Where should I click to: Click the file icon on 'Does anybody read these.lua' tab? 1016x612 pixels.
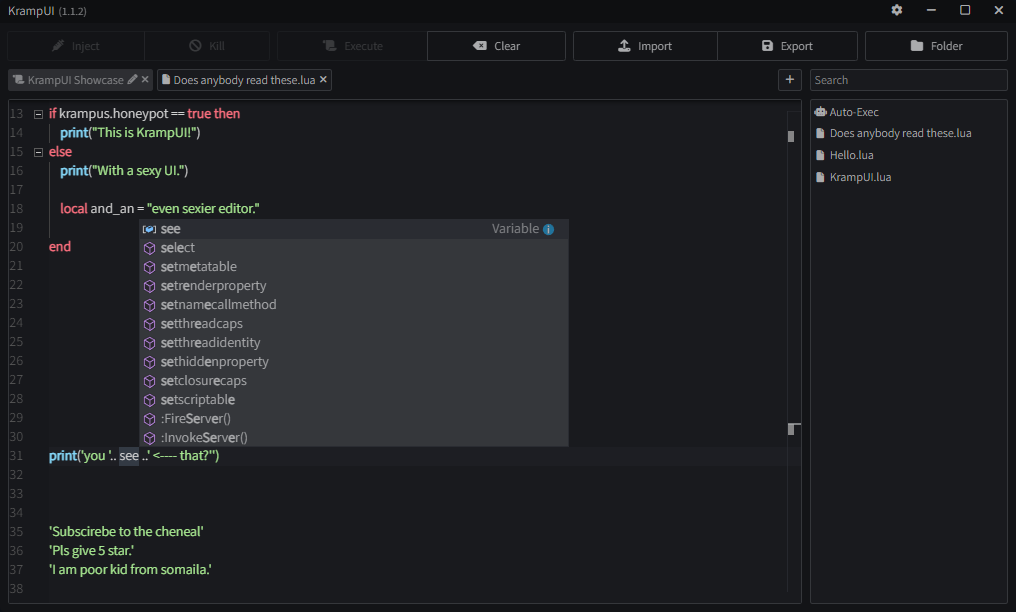click(166, 80)
